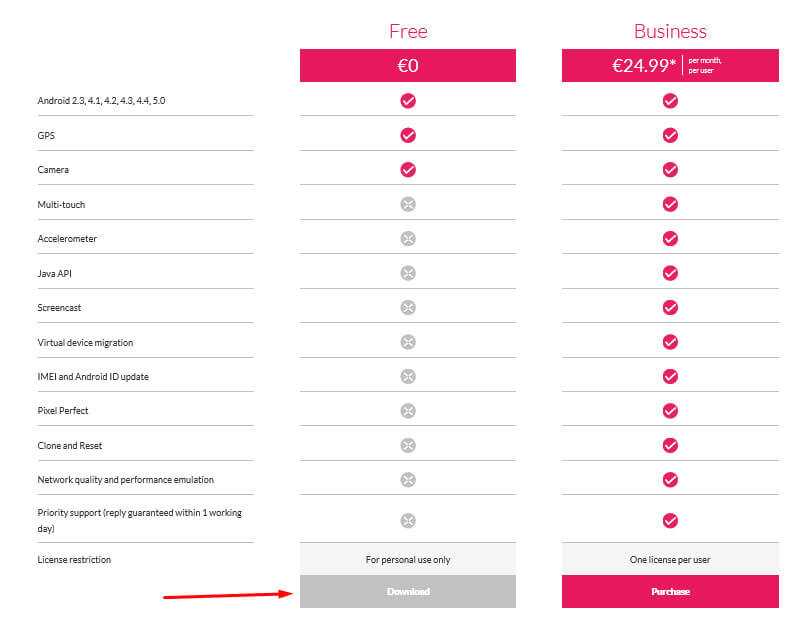801x617 pixels.
Task: Click the Free plan Screencast unavailable icon
Action: 408,307
